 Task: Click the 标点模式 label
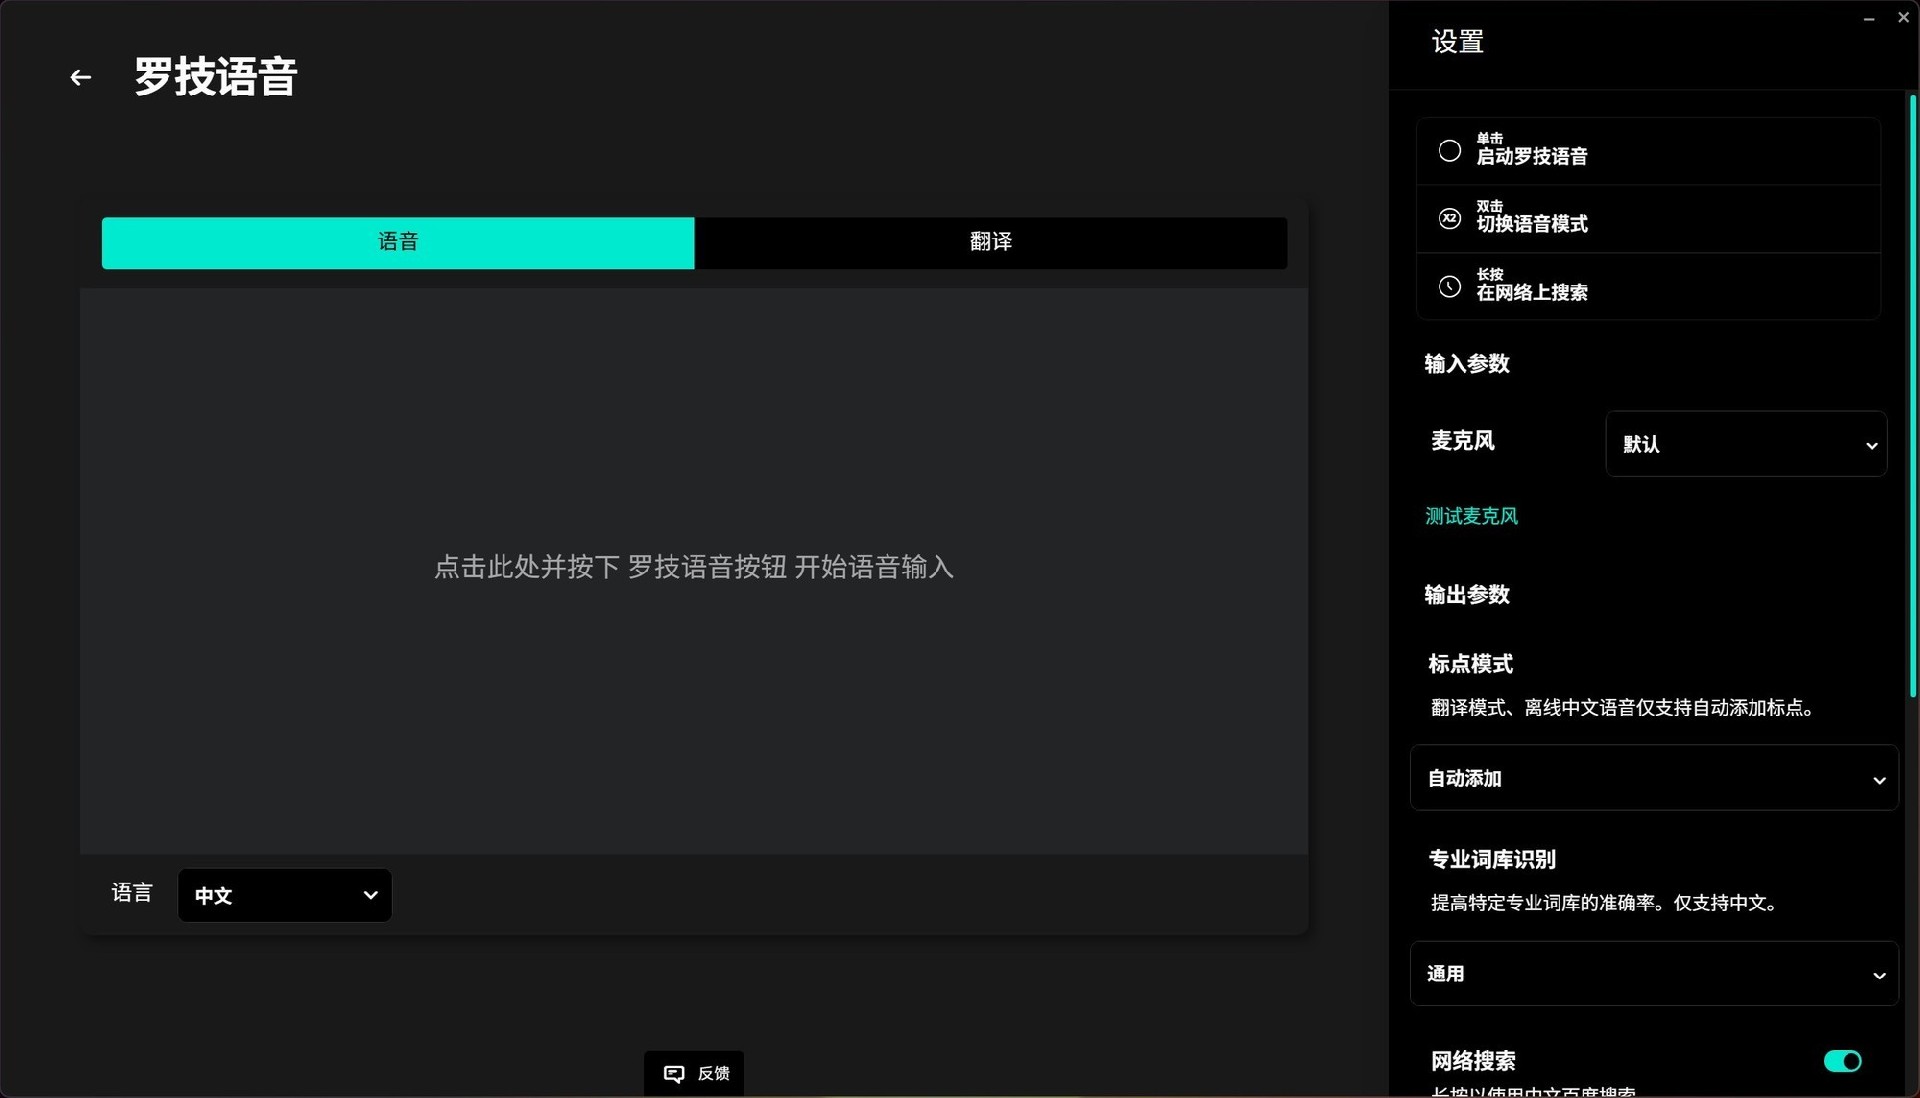coord(1470,664)
